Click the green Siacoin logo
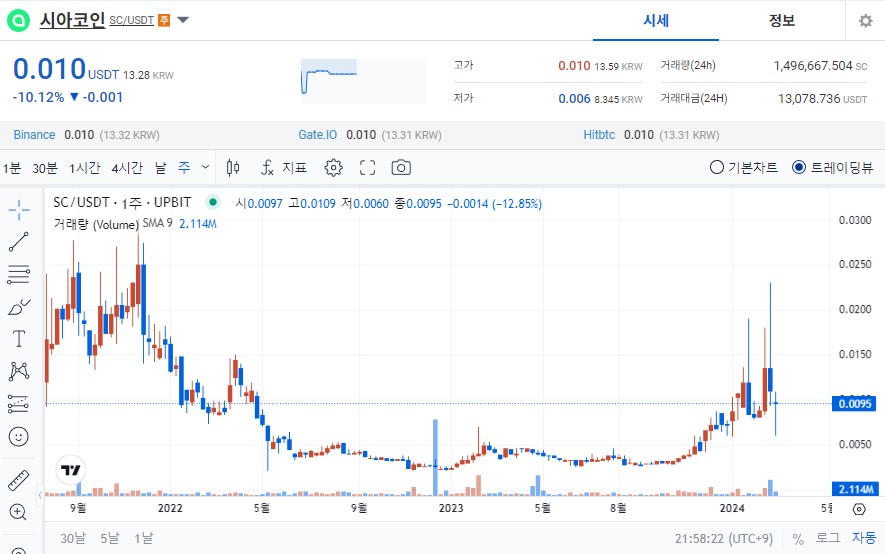This screenshot has width=885, height=554. (18, 20)
